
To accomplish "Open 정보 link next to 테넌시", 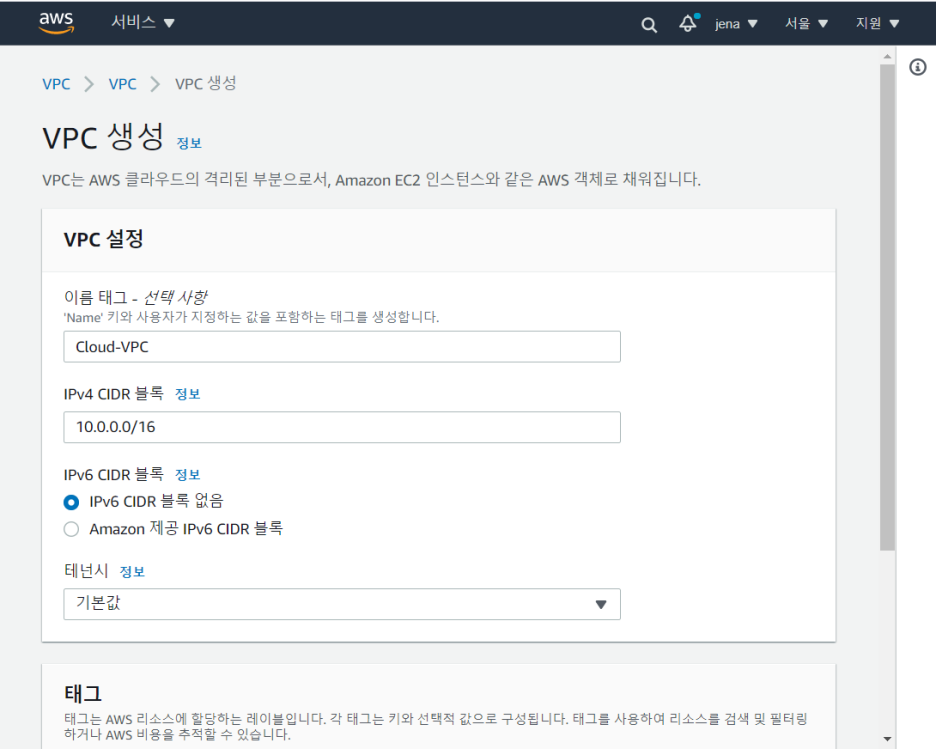I will 132,572.
